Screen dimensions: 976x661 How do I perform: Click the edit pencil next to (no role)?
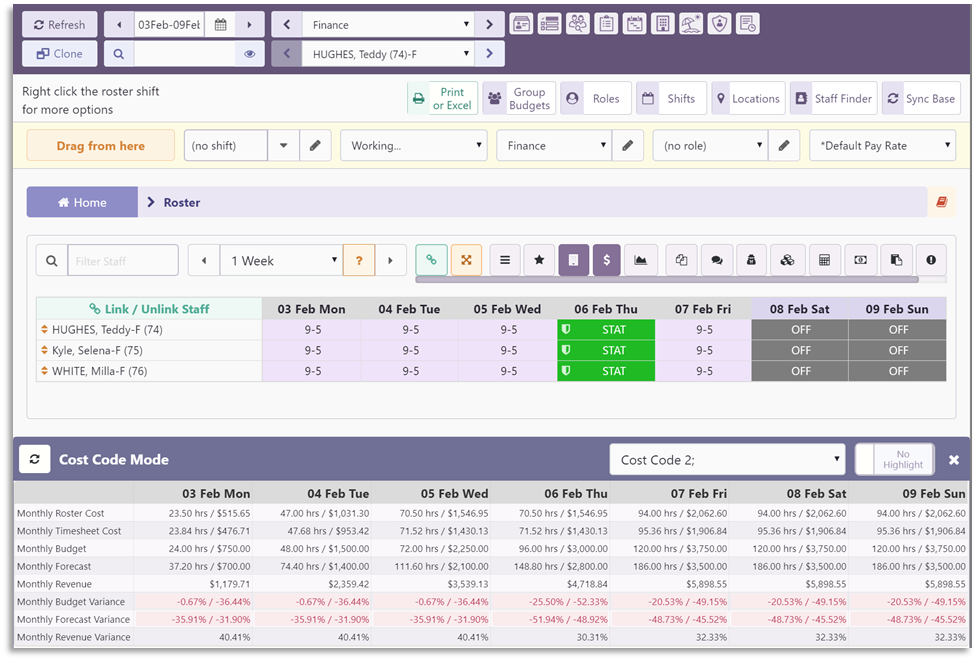coord(784,146)
